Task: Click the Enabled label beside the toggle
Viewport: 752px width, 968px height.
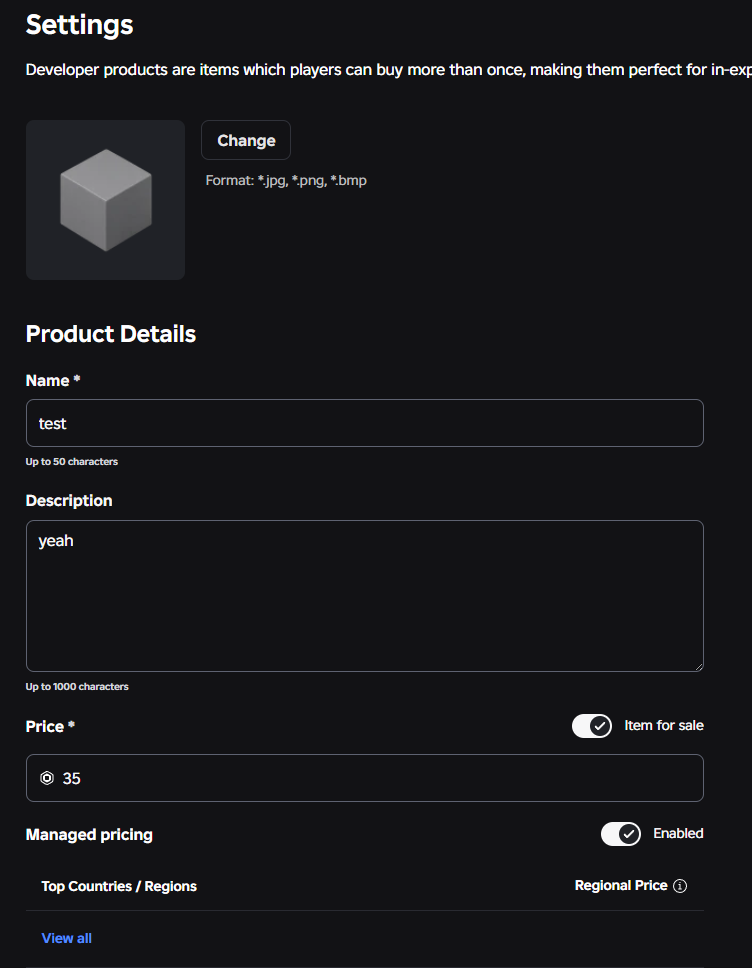Action: pos(679,833)
